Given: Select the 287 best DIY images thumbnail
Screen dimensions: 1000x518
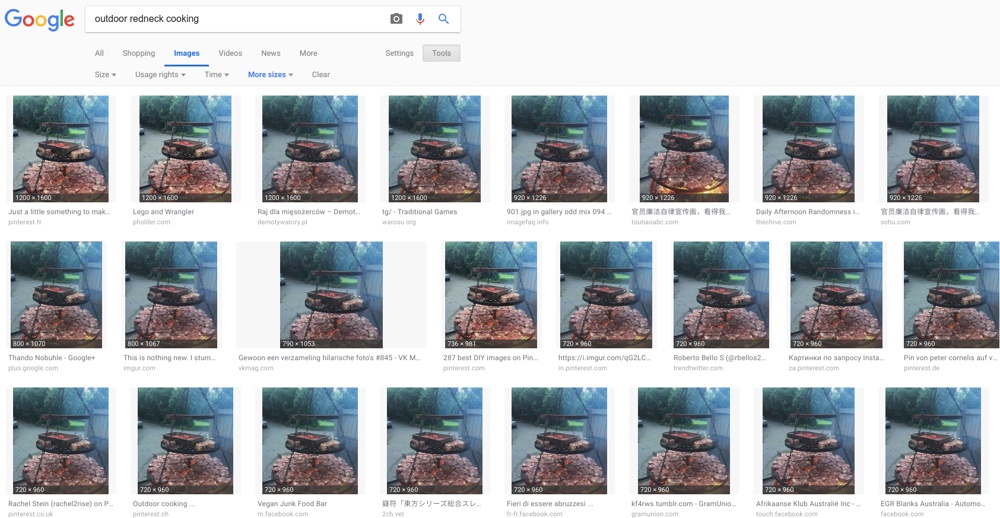Looking at the screenshot, I should click(491, 295).
